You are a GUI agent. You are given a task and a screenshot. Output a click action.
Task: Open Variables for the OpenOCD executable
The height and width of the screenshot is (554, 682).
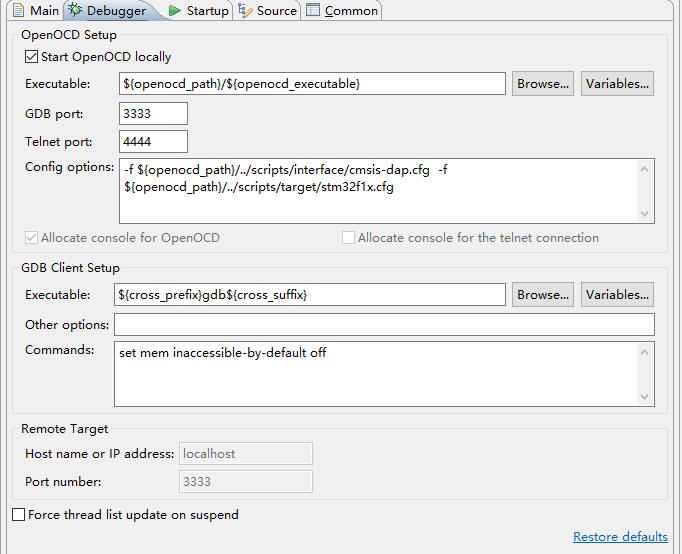pos(617,84)
